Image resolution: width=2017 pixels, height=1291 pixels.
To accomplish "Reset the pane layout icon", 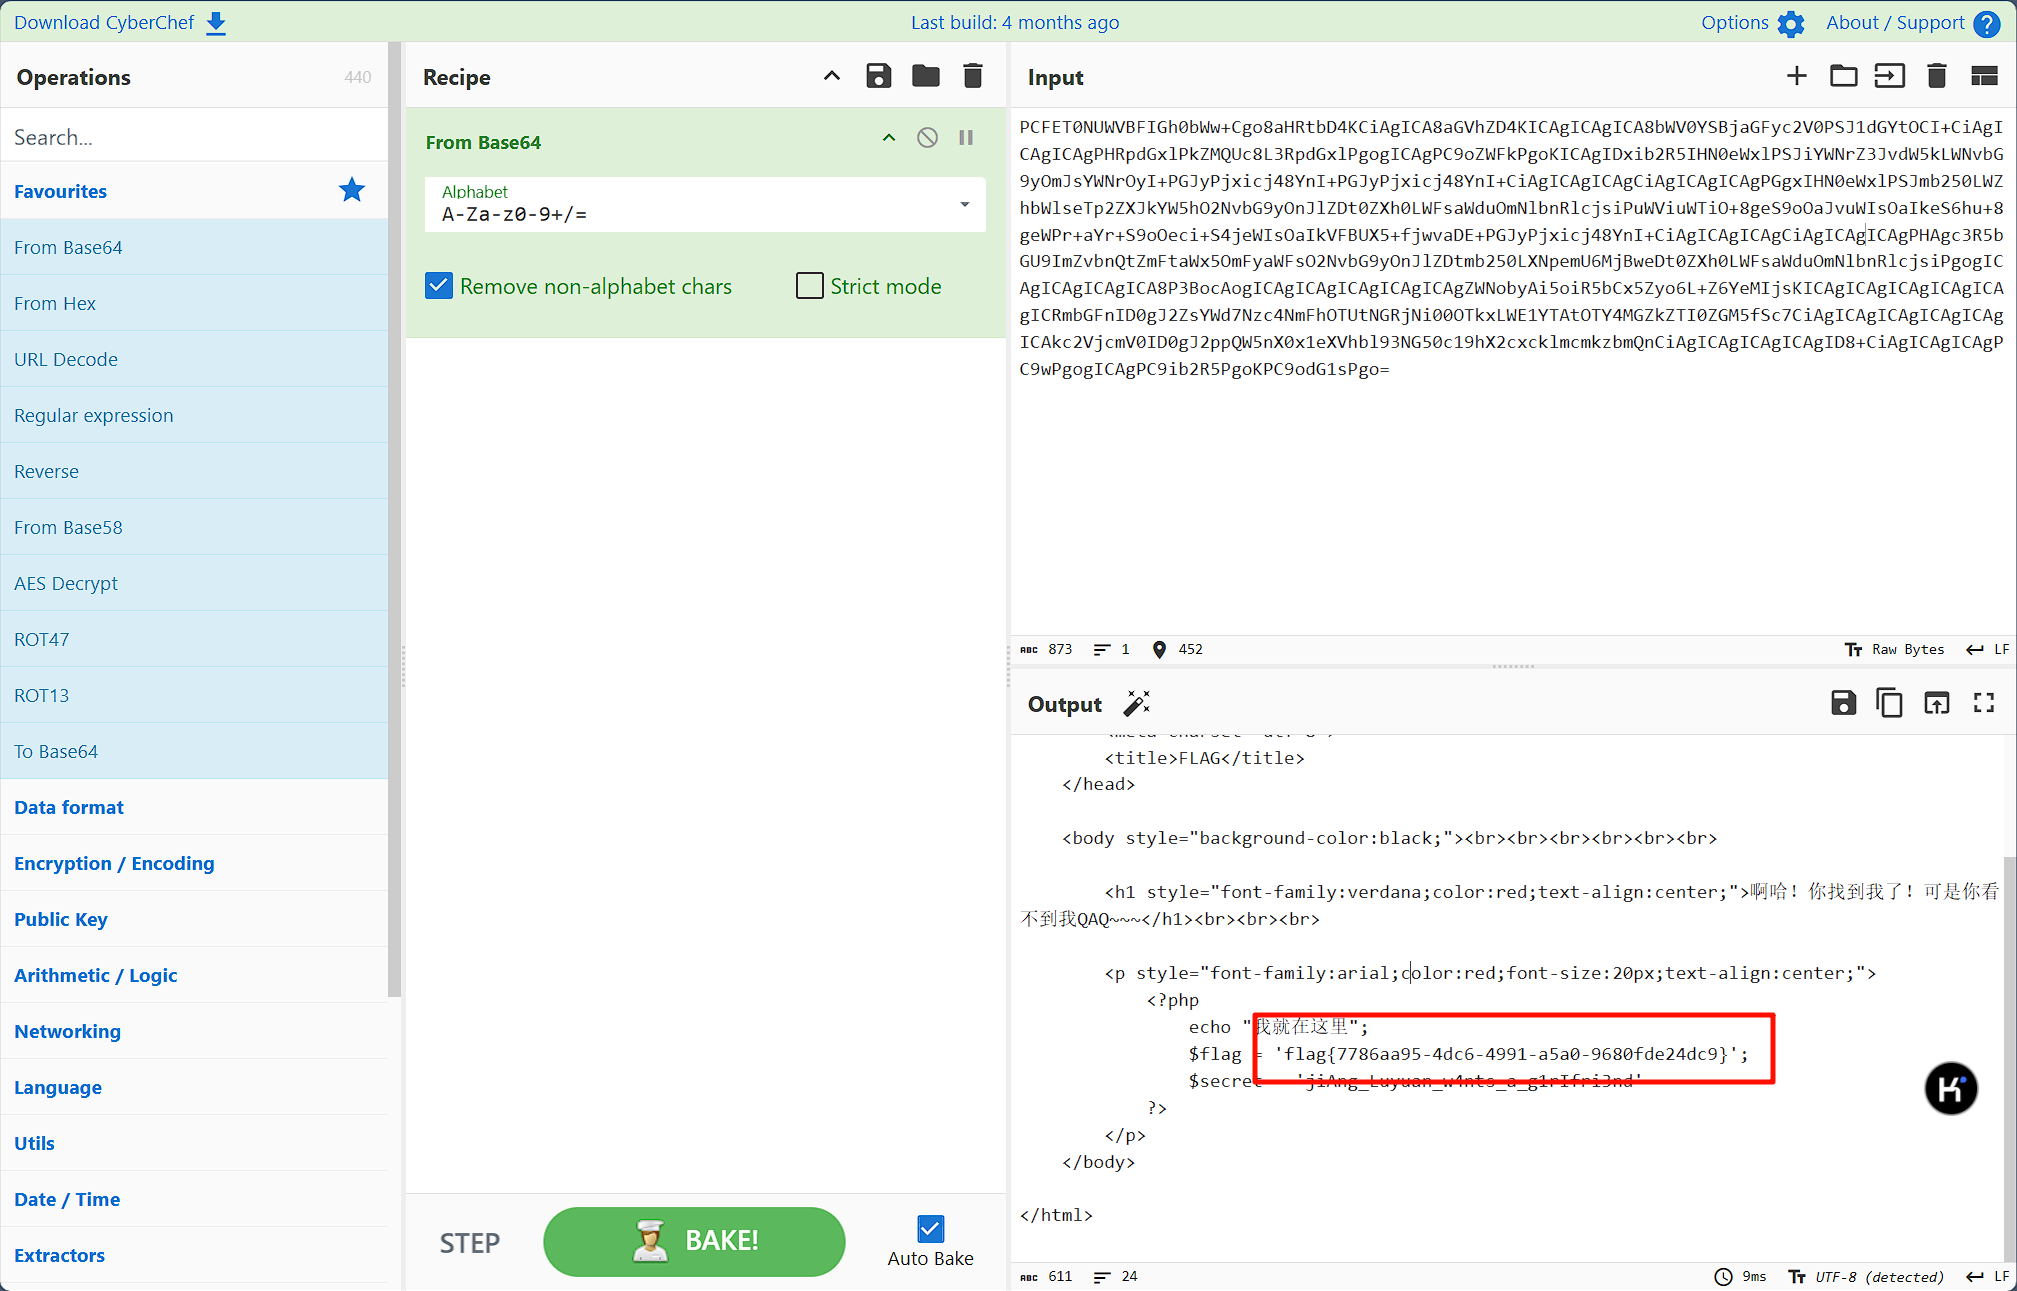I will coord(1984,76).
